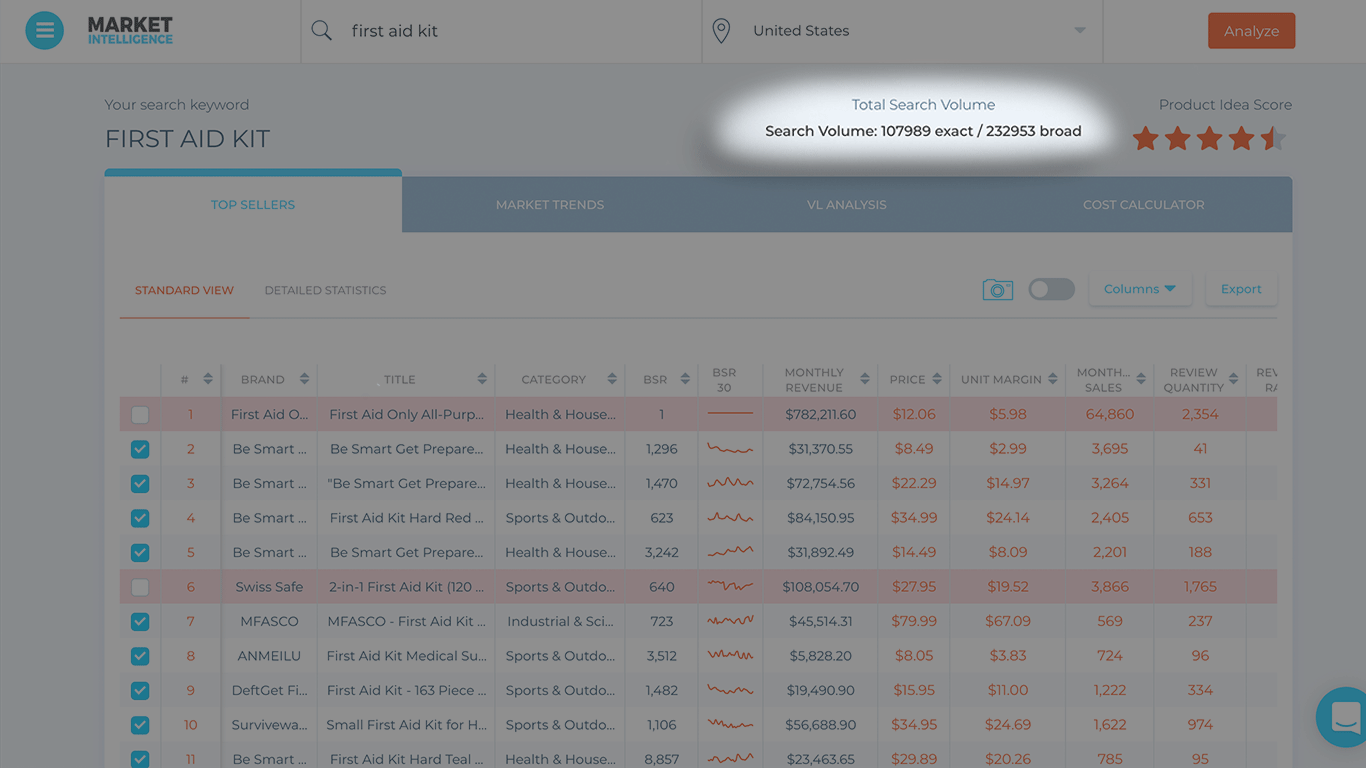Click the Swiss Safe brand cell
The image size is (1366, 768).
click(269, 587)
